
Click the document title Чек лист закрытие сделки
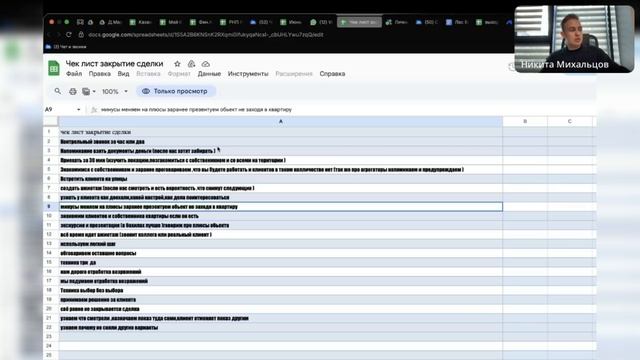coord(114,64)
